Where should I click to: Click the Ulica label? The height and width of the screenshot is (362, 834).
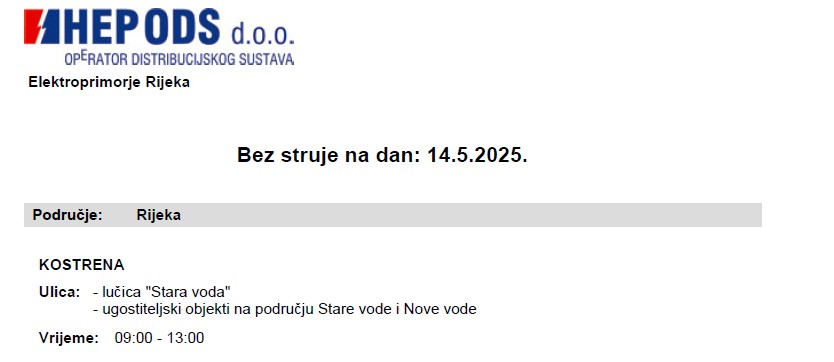[x=60, y=292]
